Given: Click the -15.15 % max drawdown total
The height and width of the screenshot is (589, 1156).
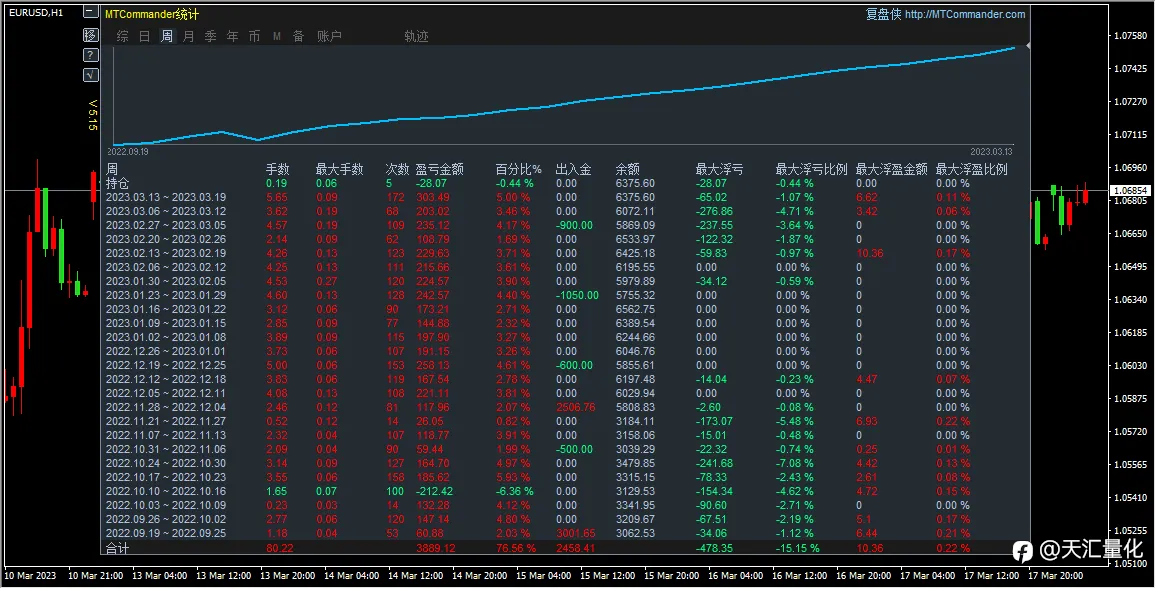Looking at the screenshot, I should click(797, 548).
